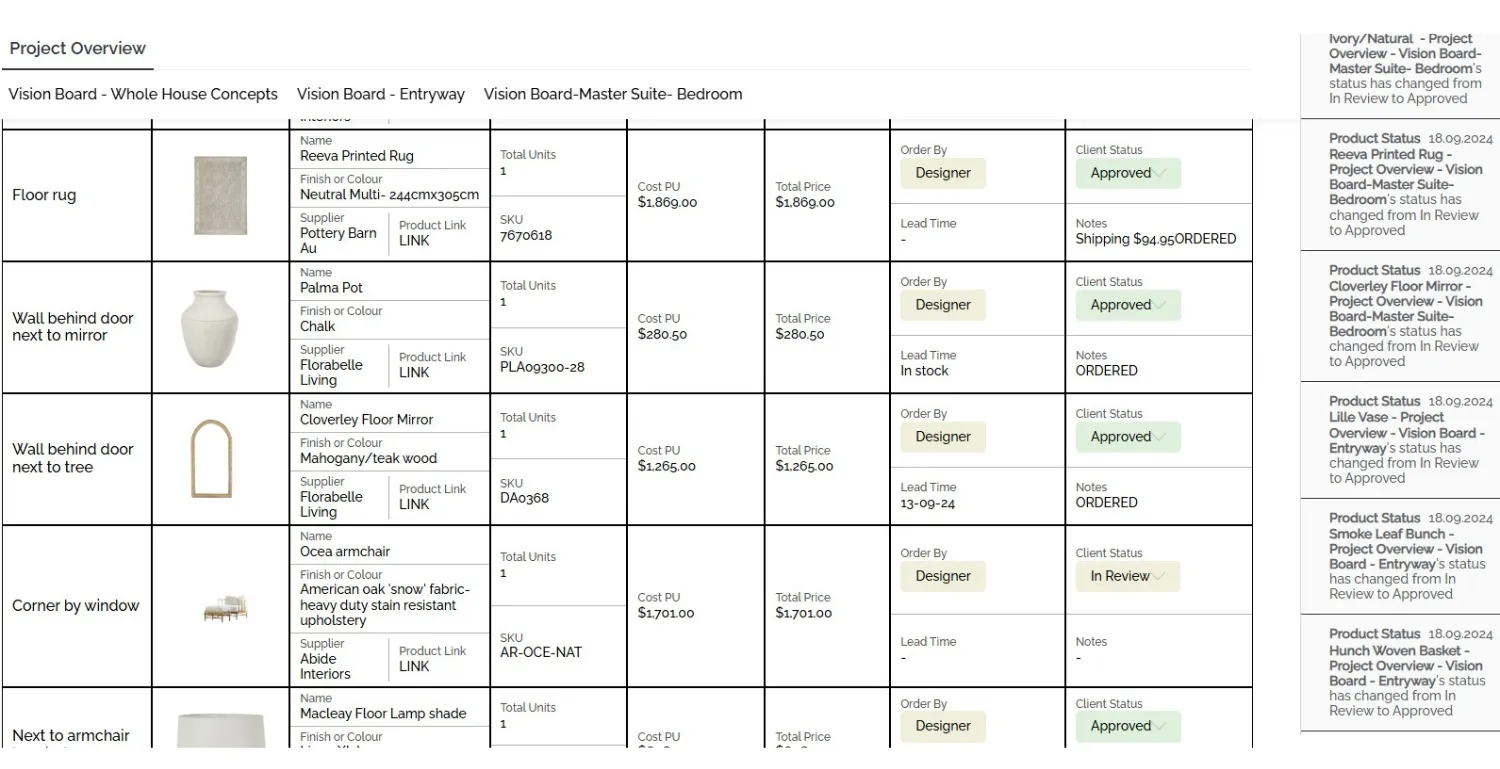This screenshot has width=1500, height=769.
Task: Select the Vision Board-Master Suite- Bedroom tab
Action: point(612,94)
